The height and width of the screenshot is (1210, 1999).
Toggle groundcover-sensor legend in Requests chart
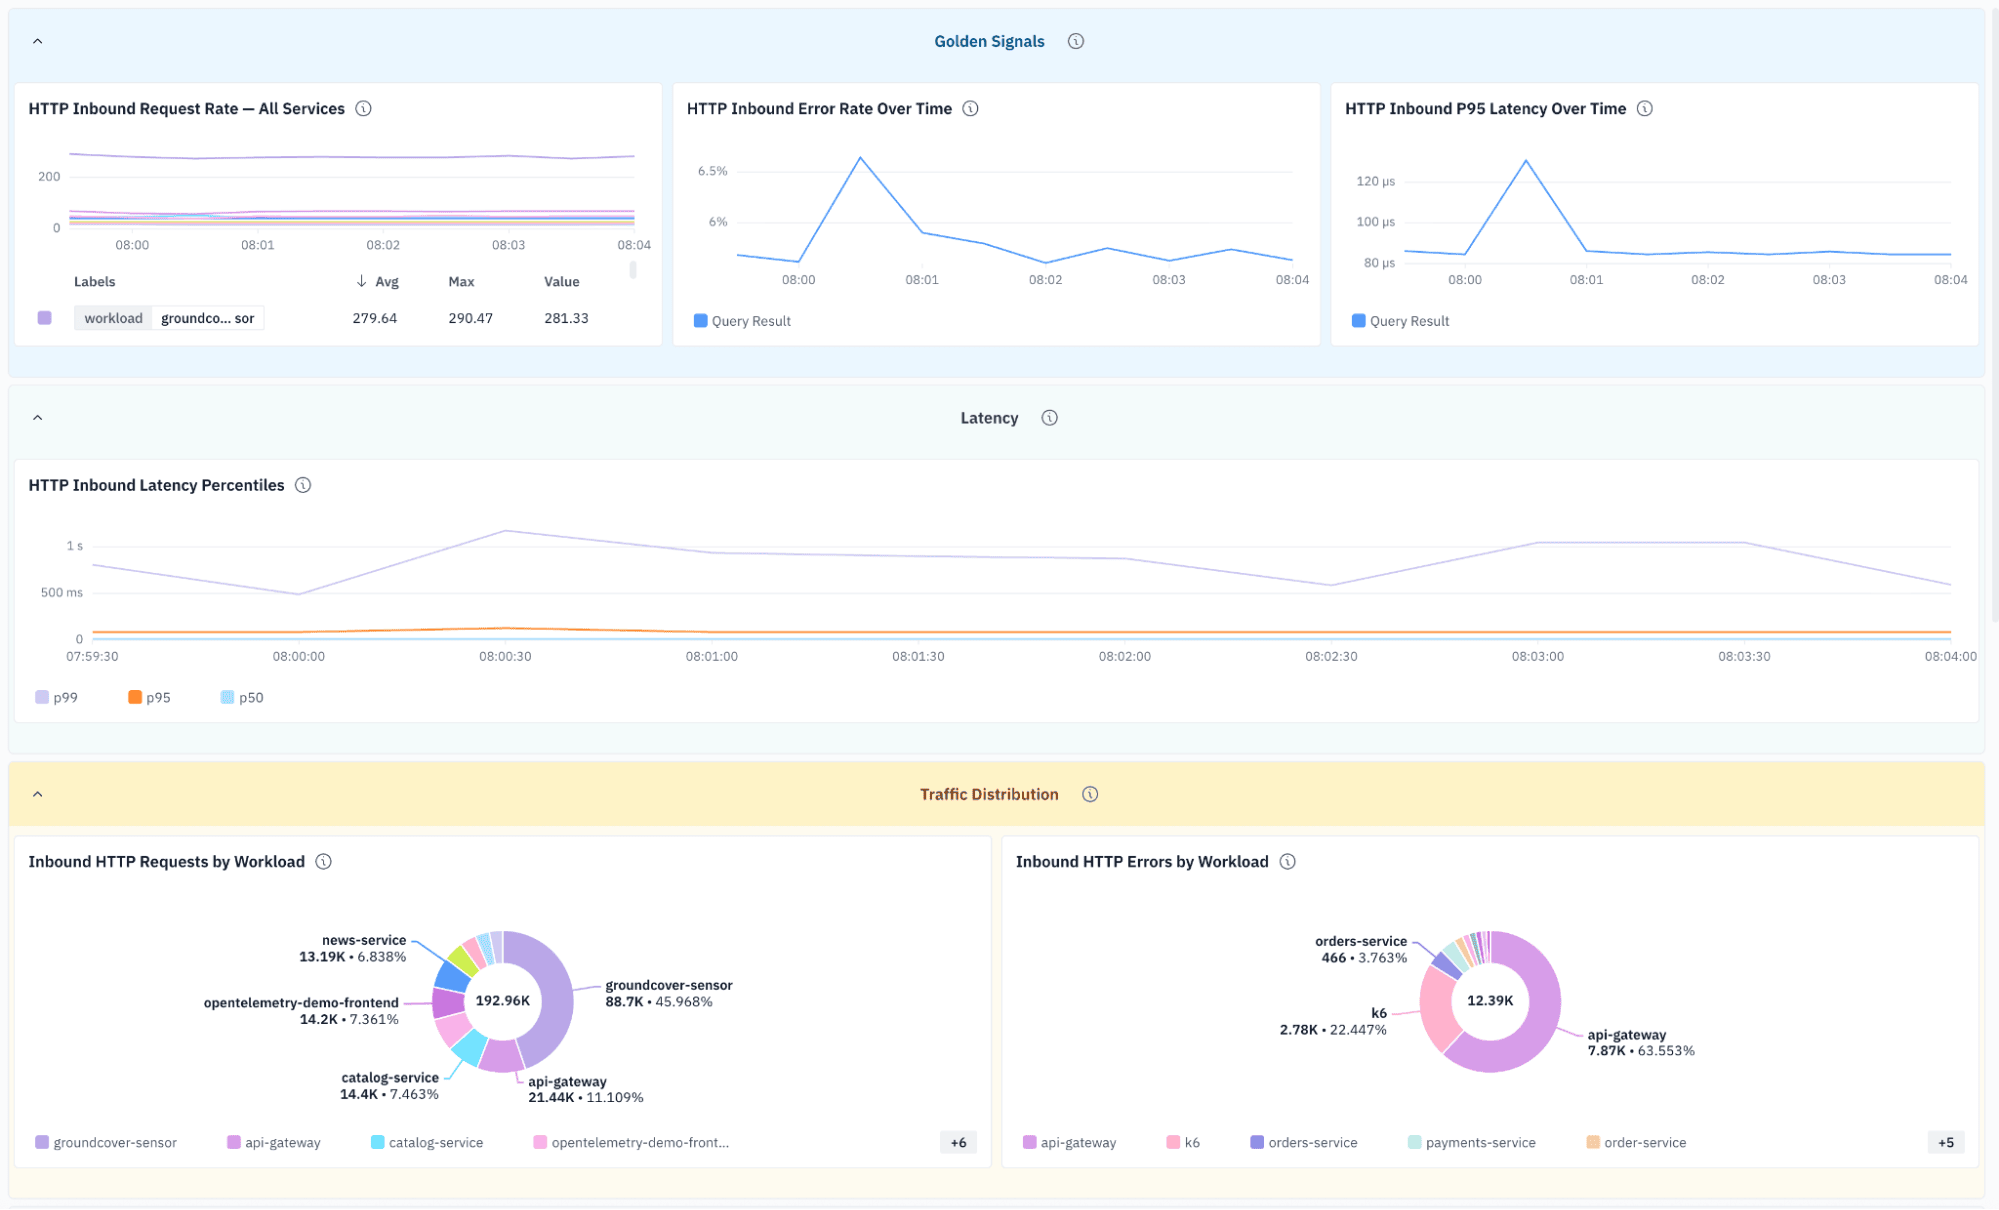tap(106, 1142)
